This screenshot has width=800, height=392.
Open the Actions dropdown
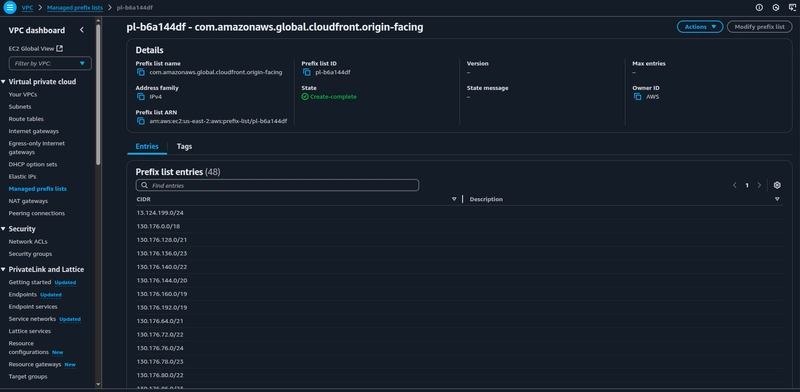coord(700,27)
